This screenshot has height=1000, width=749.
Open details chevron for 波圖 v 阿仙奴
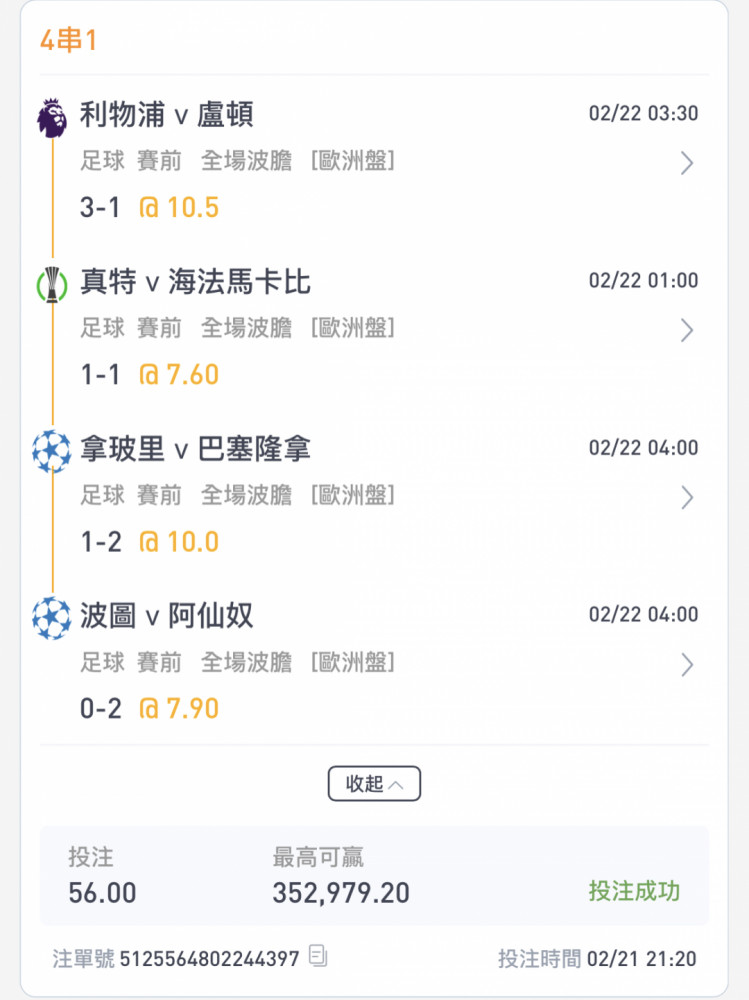[x=686, y=665]
